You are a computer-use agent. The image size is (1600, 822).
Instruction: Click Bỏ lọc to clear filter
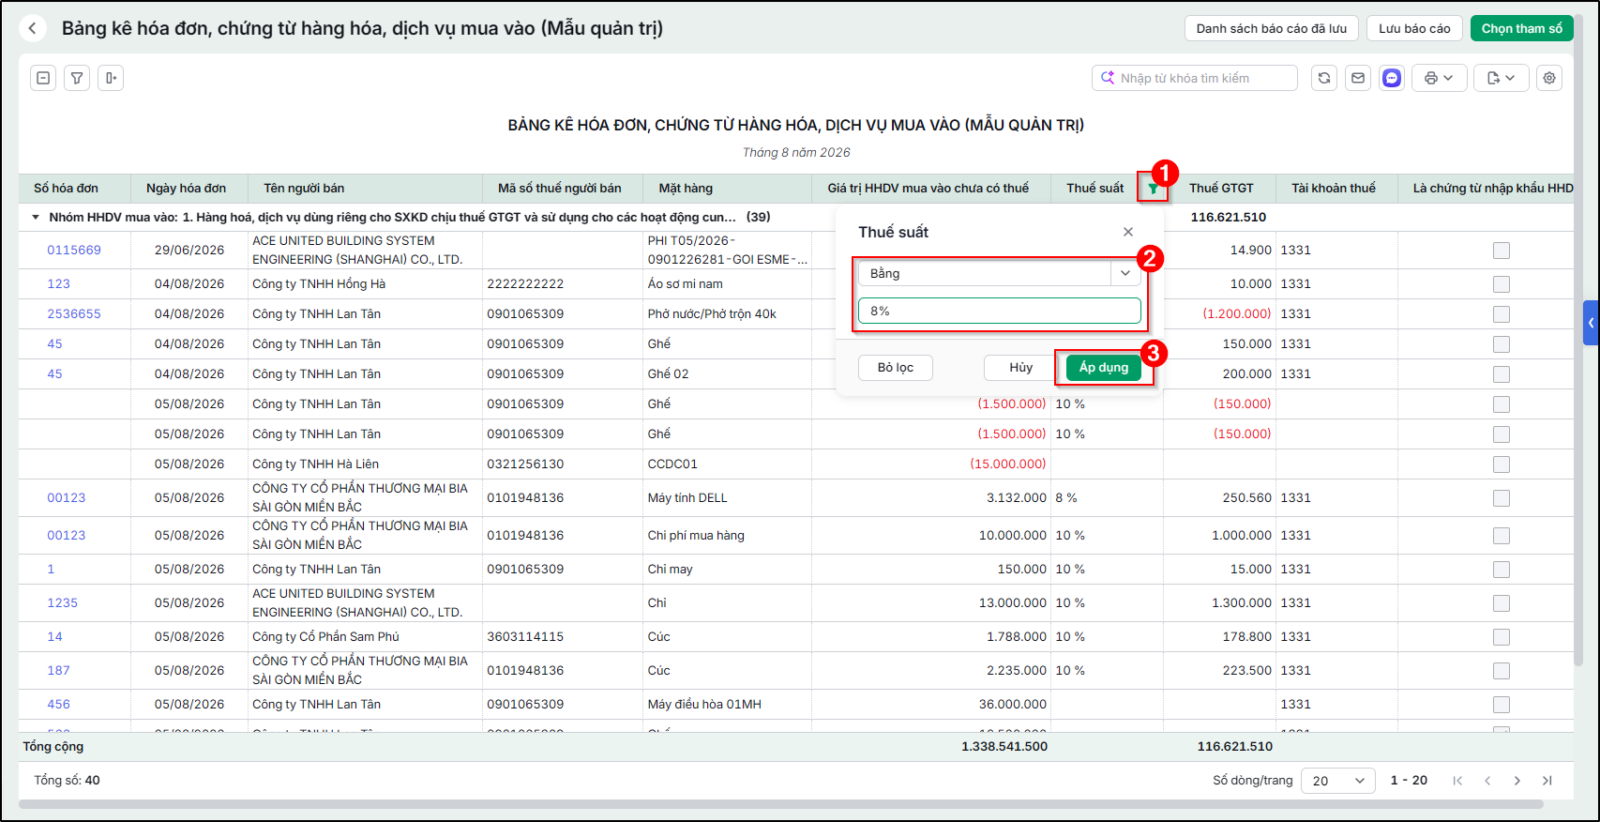895,368
